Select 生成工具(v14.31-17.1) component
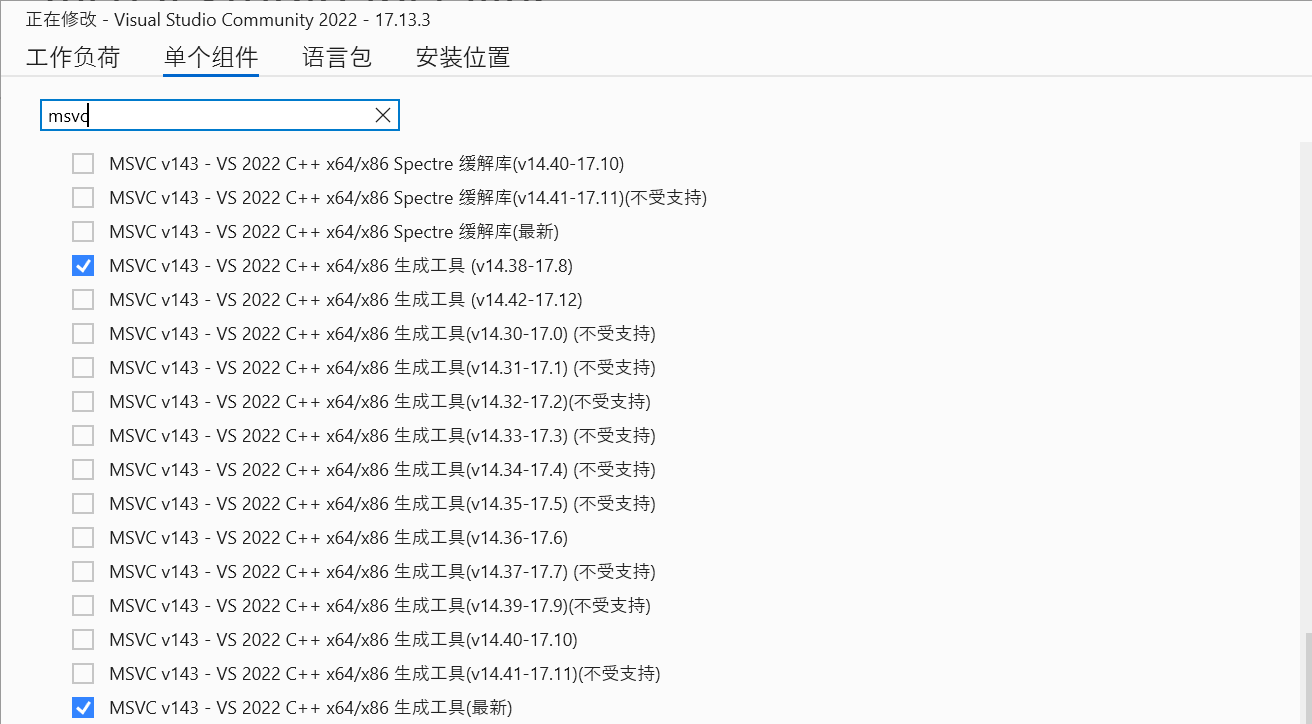Image resolution: width=1312 pixels, height=724 pixels. click(x=83, y=367)
